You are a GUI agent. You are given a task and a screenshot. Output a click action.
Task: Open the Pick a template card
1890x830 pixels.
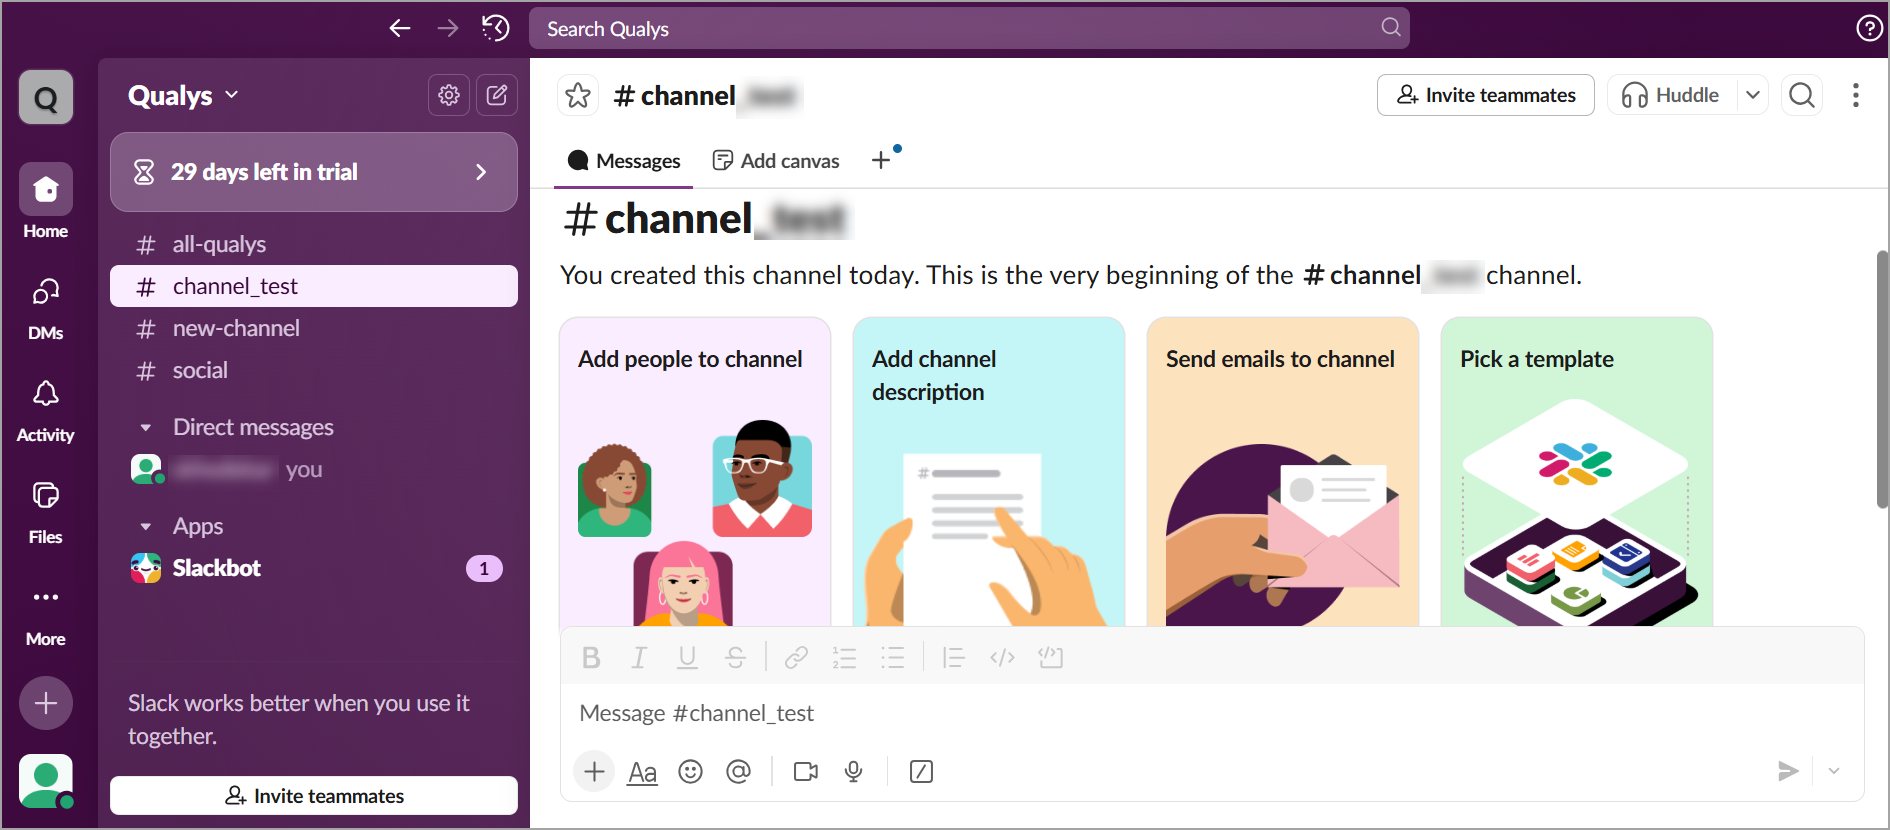pos(1577,472)
